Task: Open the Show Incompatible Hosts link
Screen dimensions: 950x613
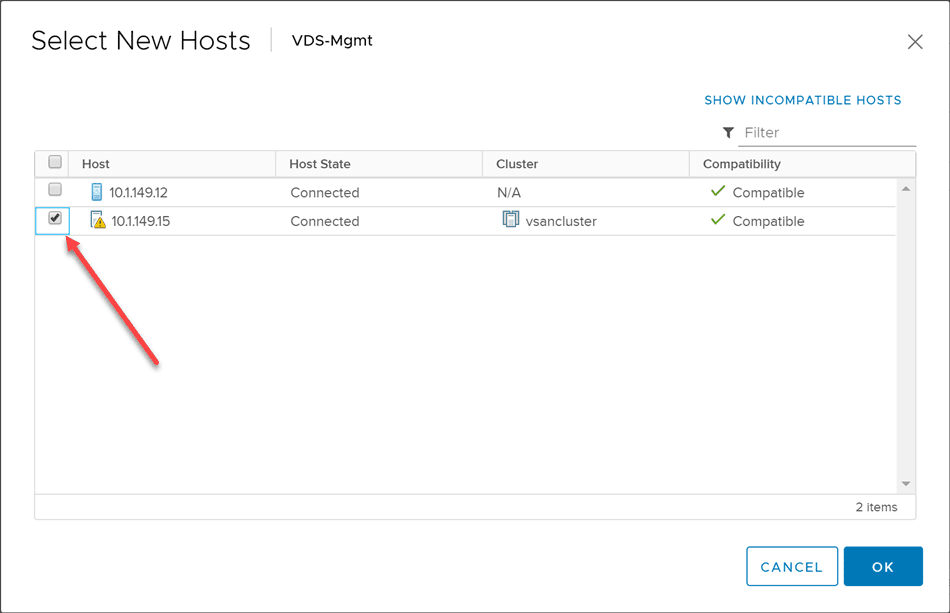Action: click(802, 100)
